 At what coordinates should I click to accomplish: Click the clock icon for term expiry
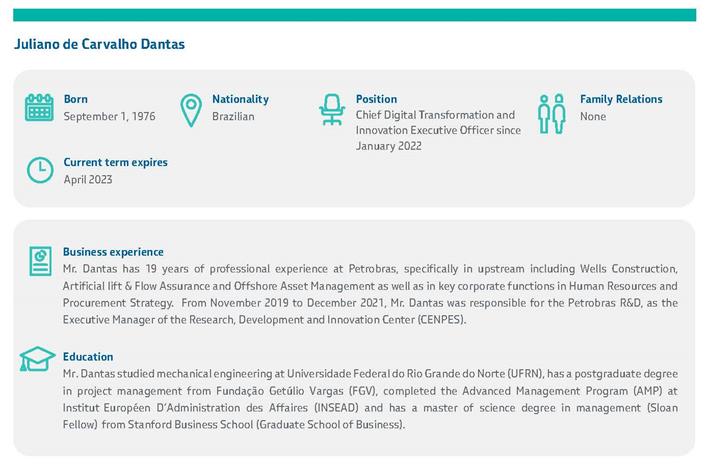[x=39, y=170]
